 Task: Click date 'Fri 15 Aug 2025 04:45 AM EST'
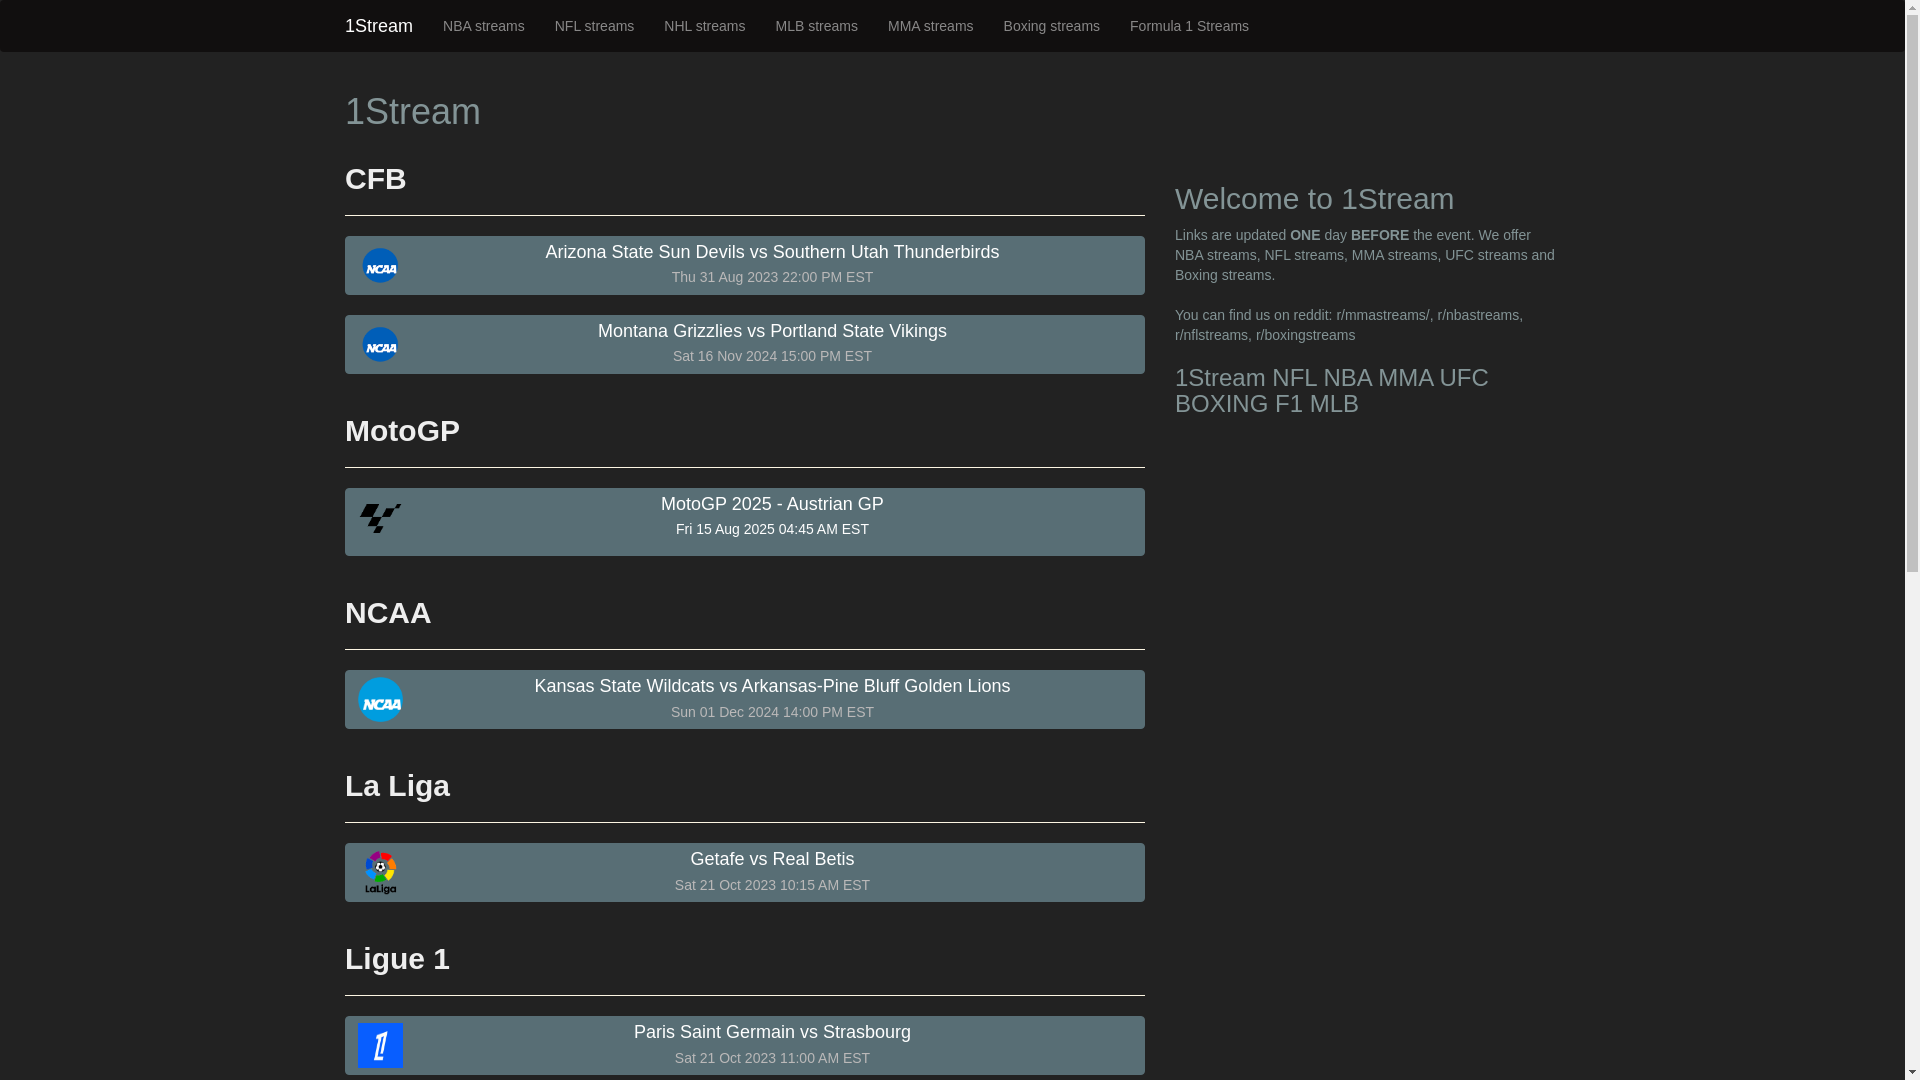(x=772, y=529)
